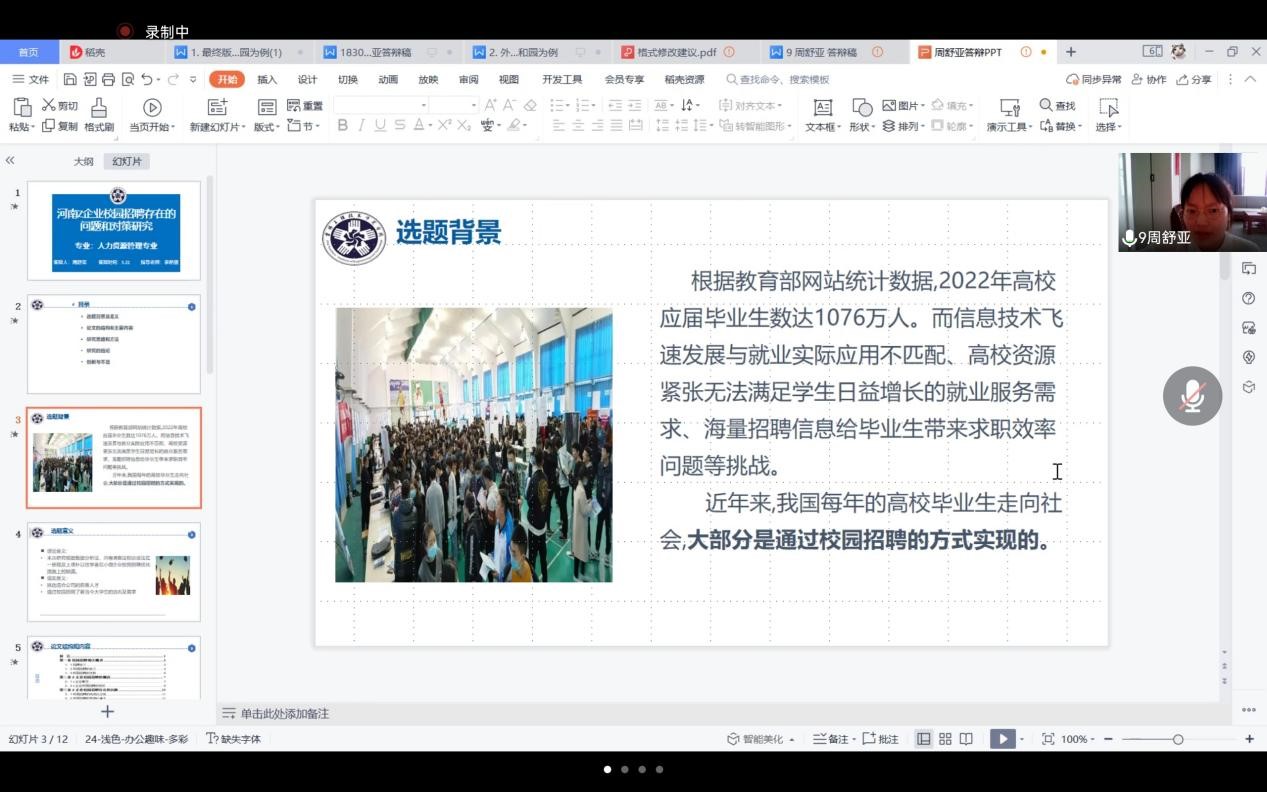Select the Format Painter (格式刷) tool
The width and height of the screenshot is (1267, 792).
(98, 114)
